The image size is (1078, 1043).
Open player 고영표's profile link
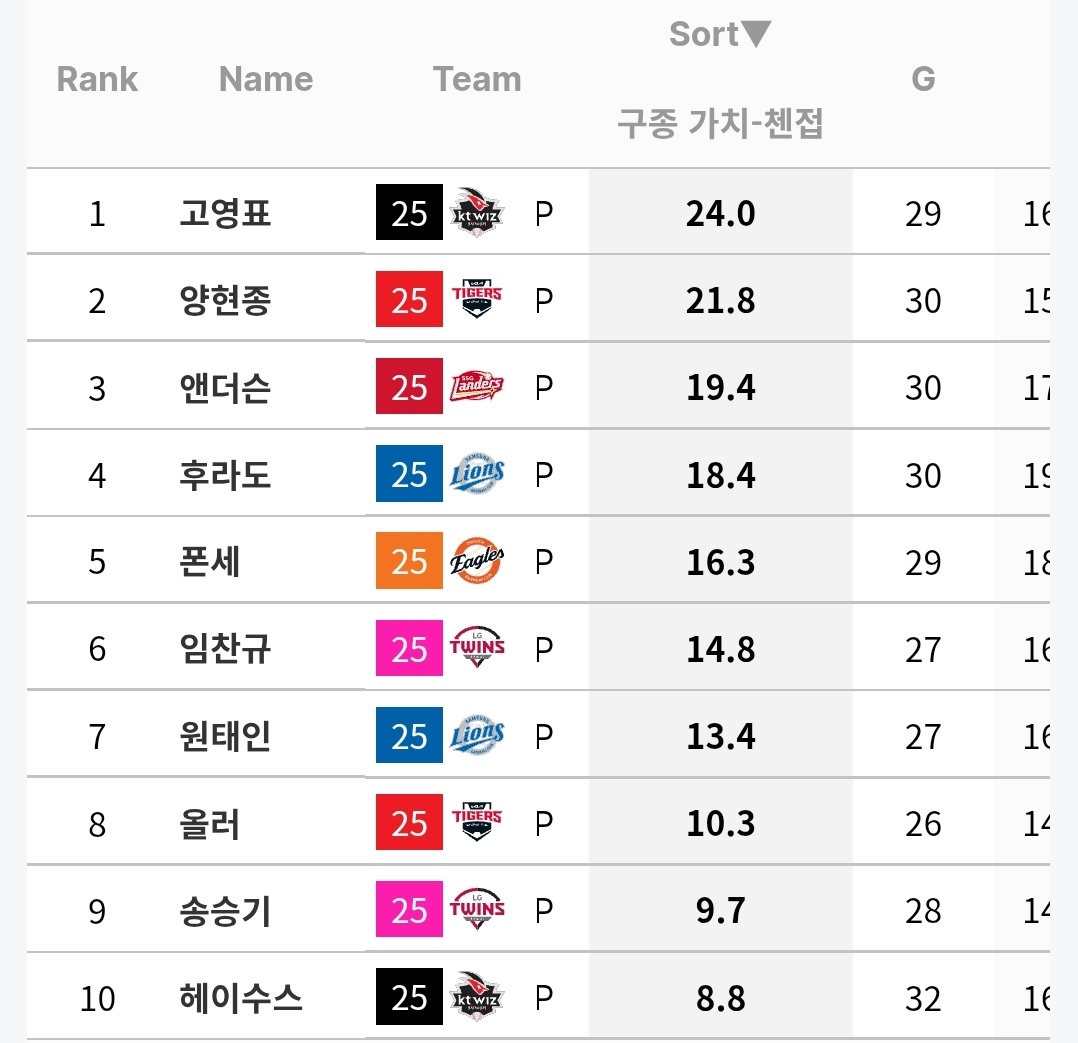click(x=225, y=213)
